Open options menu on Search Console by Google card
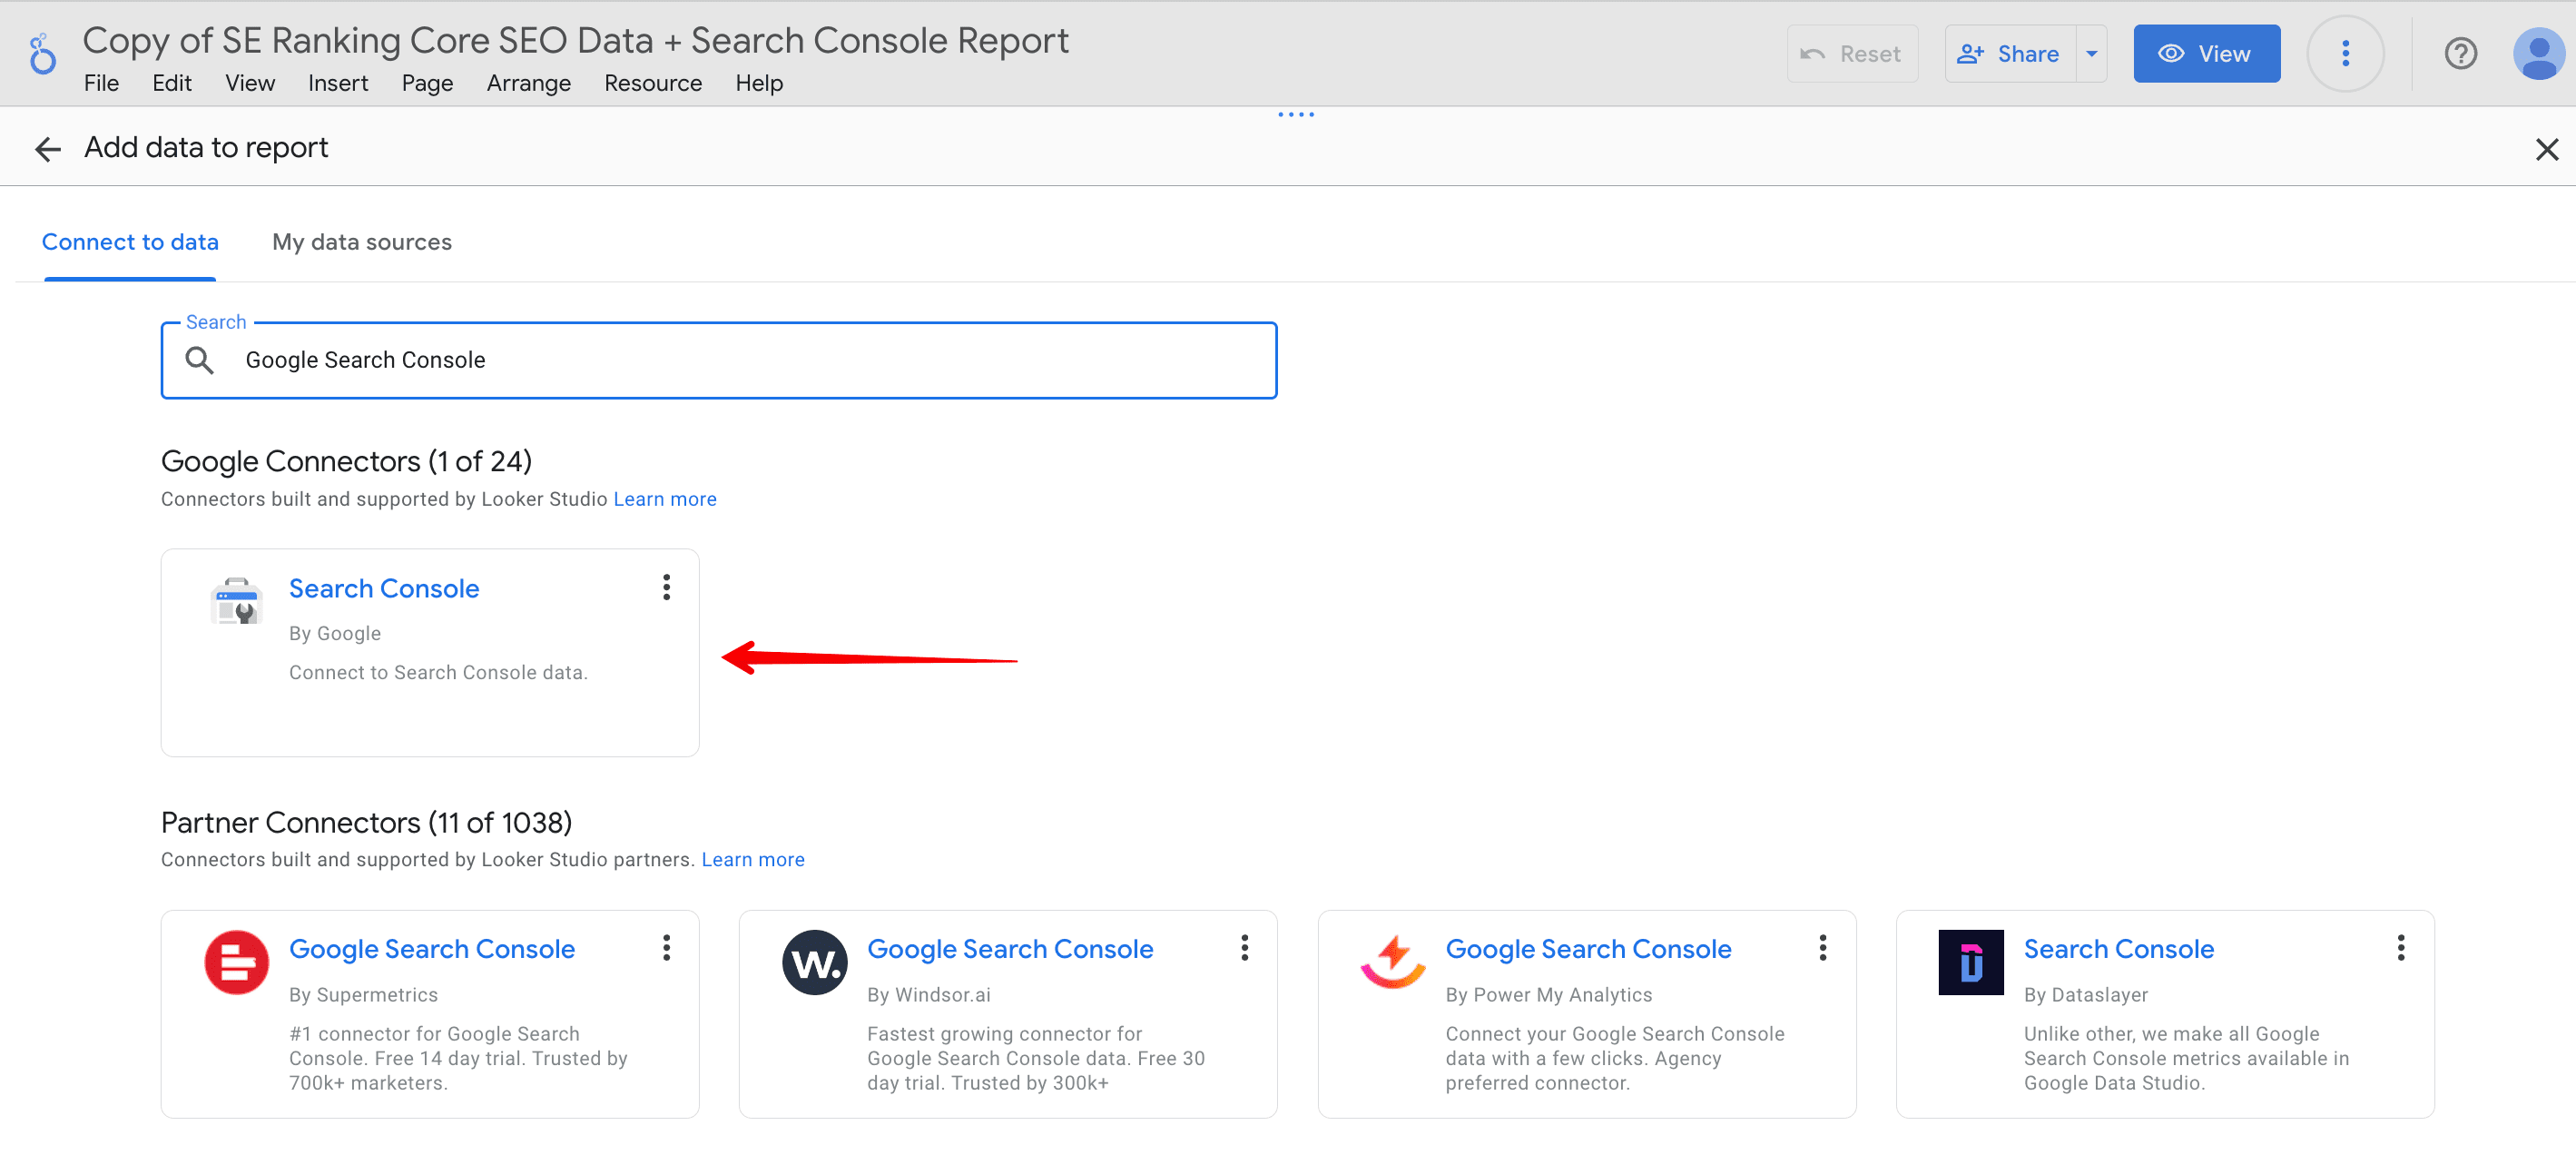 (x=666, y=587)
